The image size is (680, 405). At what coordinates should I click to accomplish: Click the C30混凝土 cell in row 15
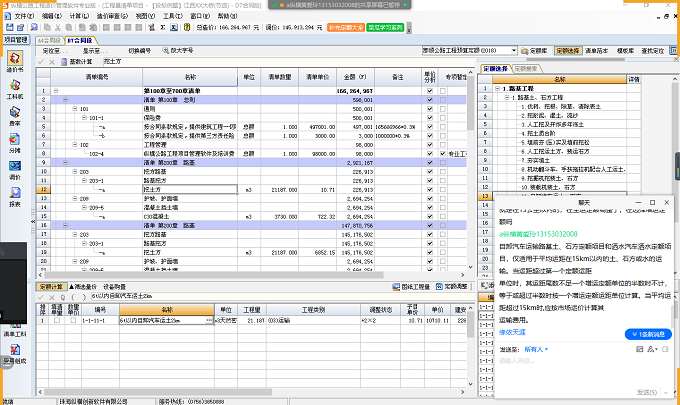[190, 216]
